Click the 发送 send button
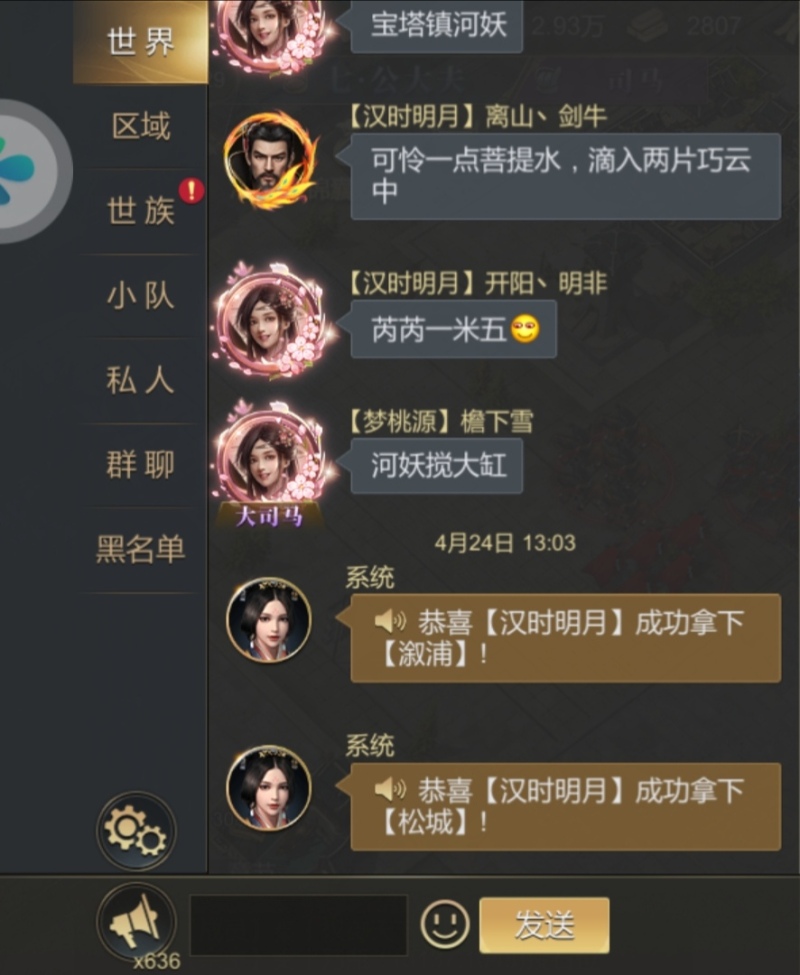The height and width of the screenshot is (975, 800). coord(544,925)
